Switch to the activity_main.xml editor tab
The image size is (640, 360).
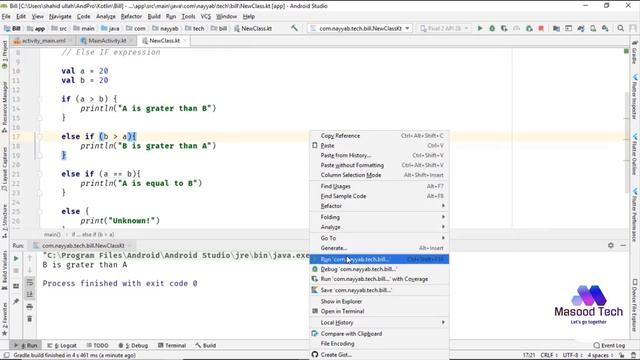(x=43, y=40)
